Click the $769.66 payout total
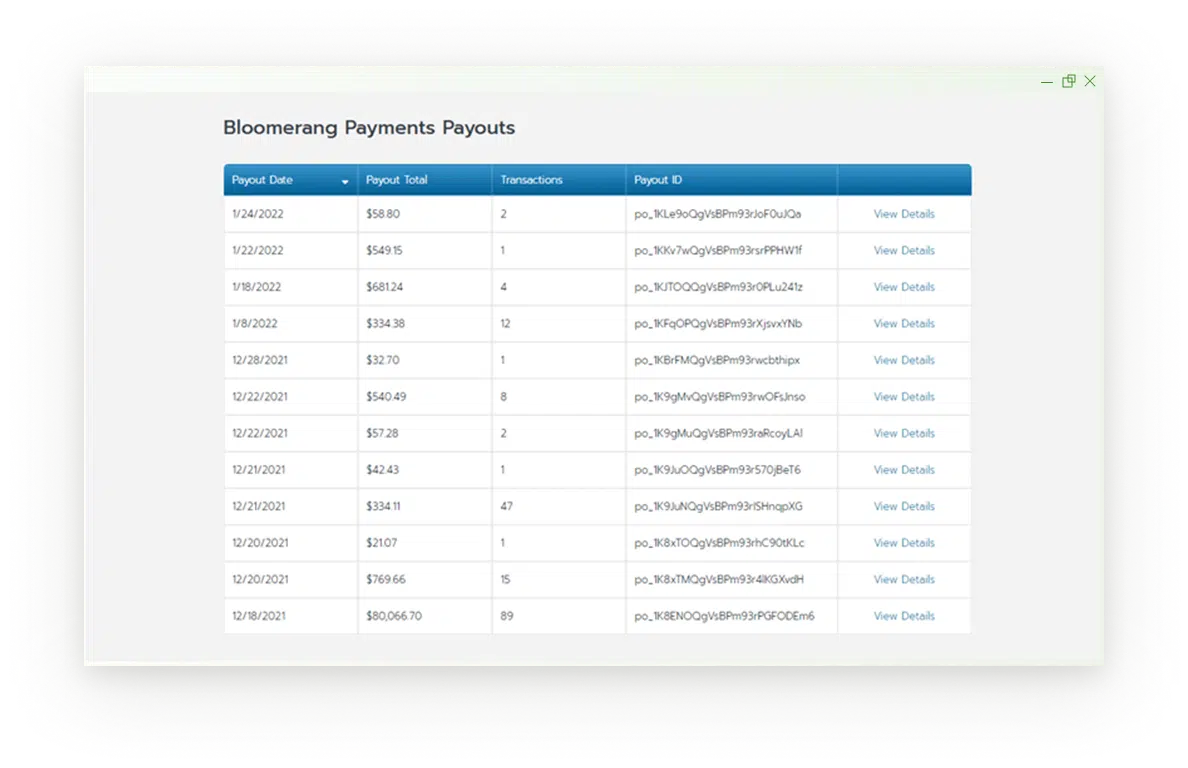 386,579
